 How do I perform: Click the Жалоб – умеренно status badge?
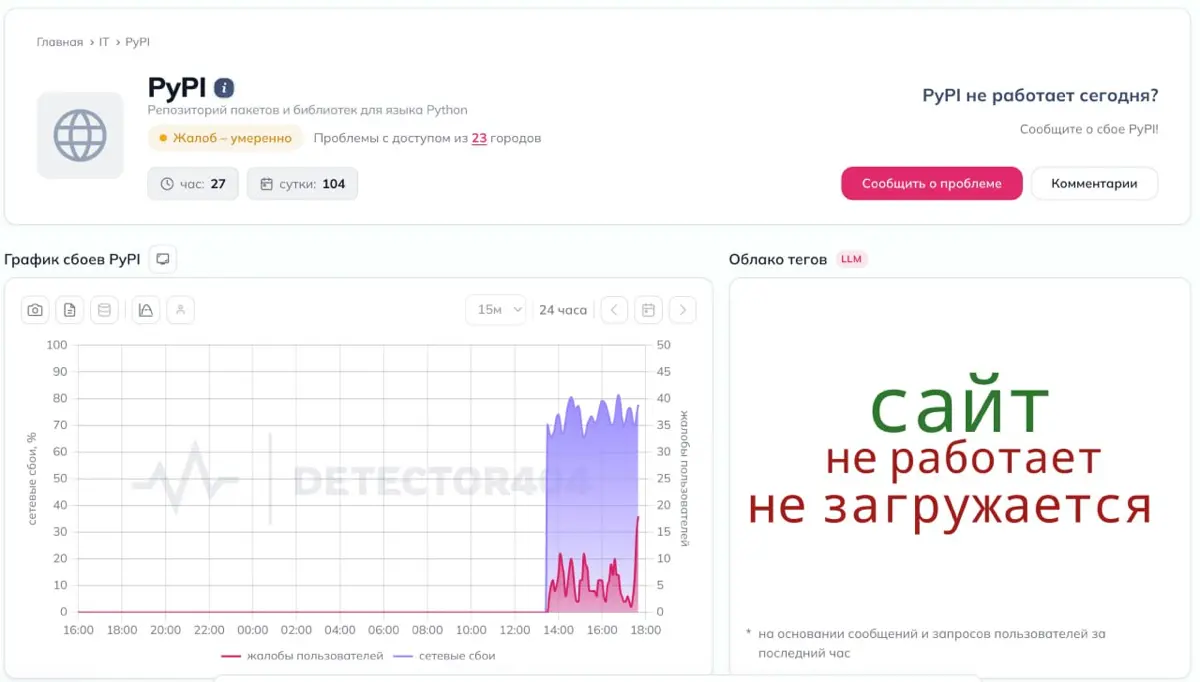225,138
